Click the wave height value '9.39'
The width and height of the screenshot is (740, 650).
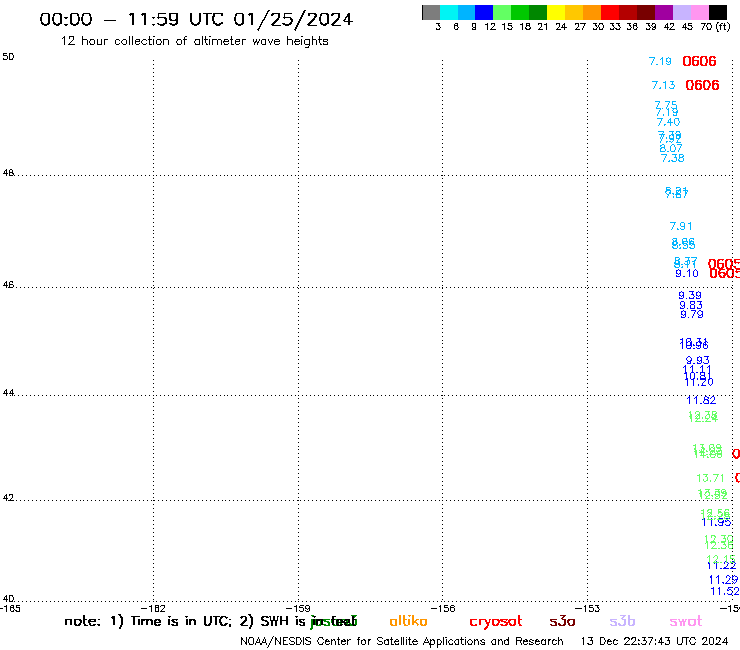pyautogui.click(x=690, y=295)
